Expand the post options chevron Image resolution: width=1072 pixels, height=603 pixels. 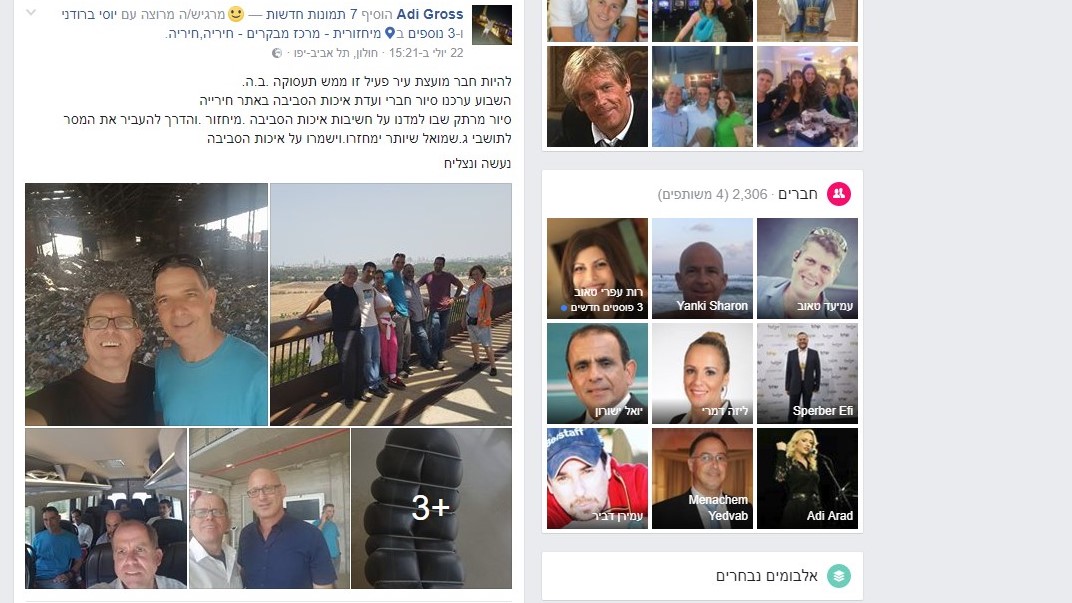point(31,12)
